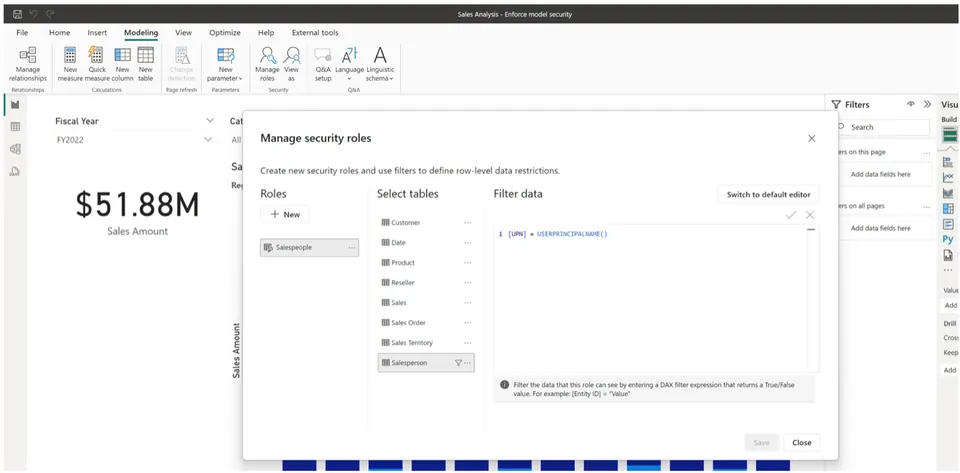Image resolution: width=960 pixels, height=473 pixels.
Task: Create a New measure
Action: coord(70,64)
